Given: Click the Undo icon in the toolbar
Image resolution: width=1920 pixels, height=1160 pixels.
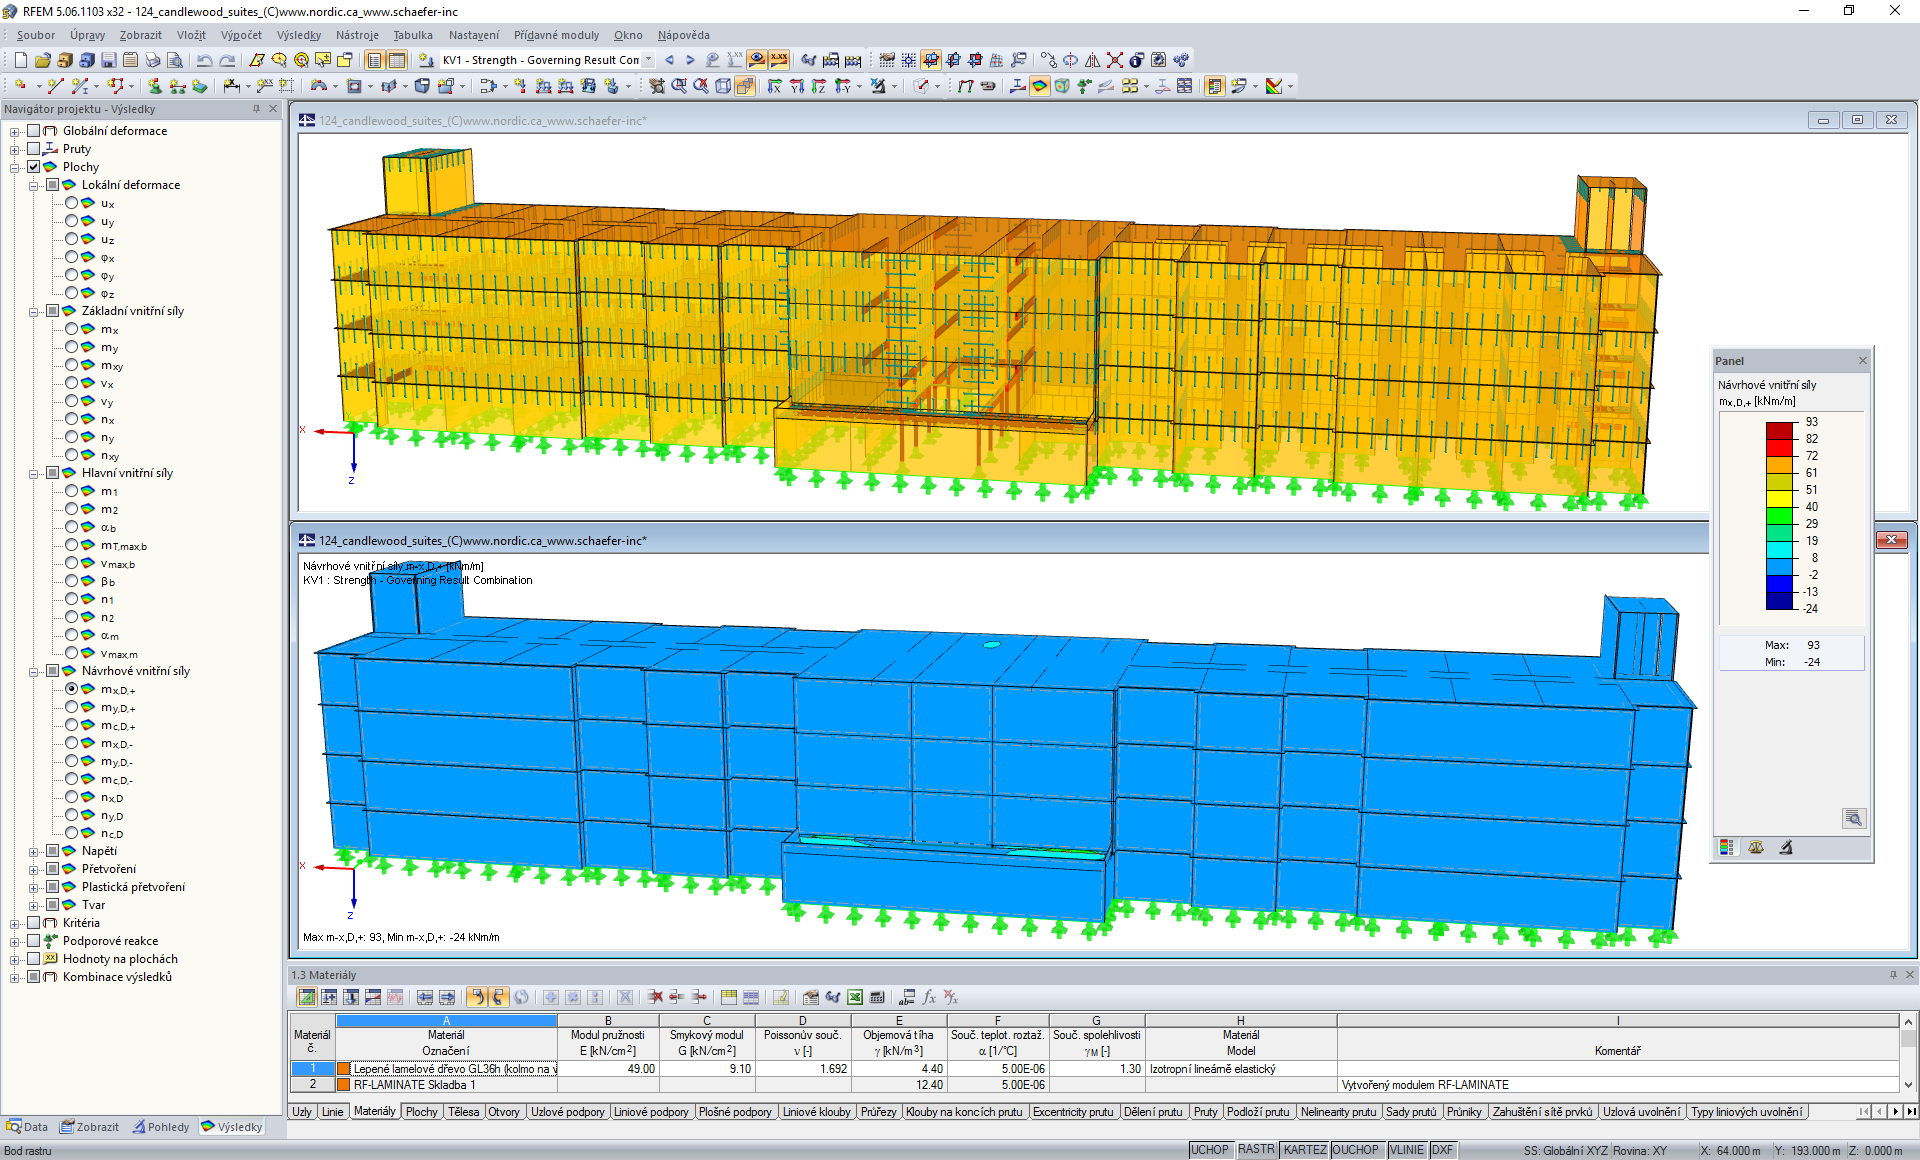Looking at the screenshot, I should pyautogui.click(x=205, y=60).
